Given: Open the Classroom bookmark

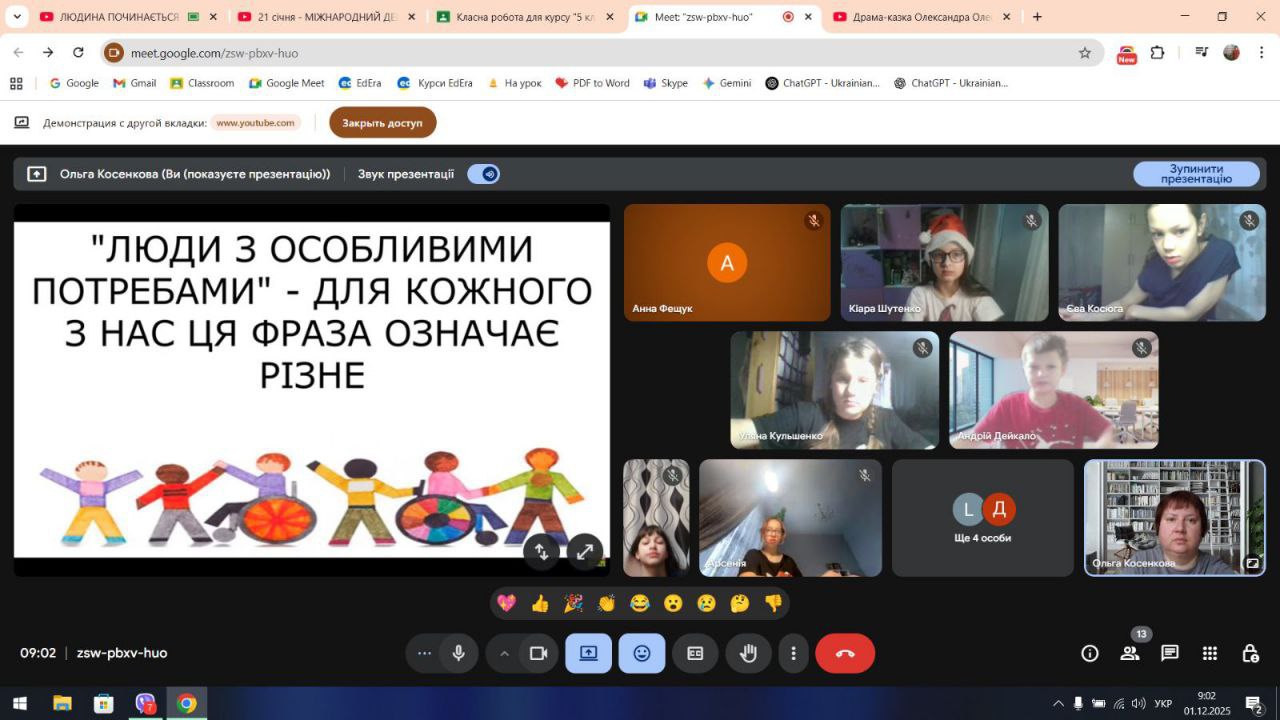Looking at the screenshot, I should (202, 83).
